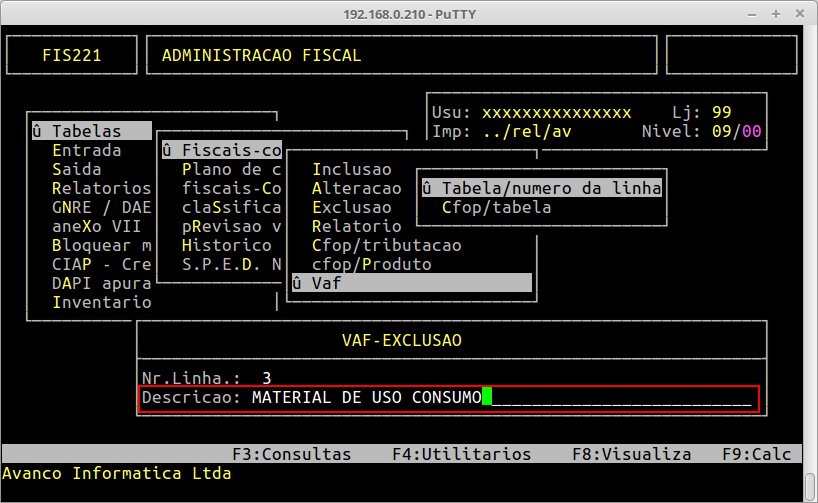This screenshot has width=818, height=503.
Task: Select Entrada in the Tabelas menu
Action: tap(87, 150)
